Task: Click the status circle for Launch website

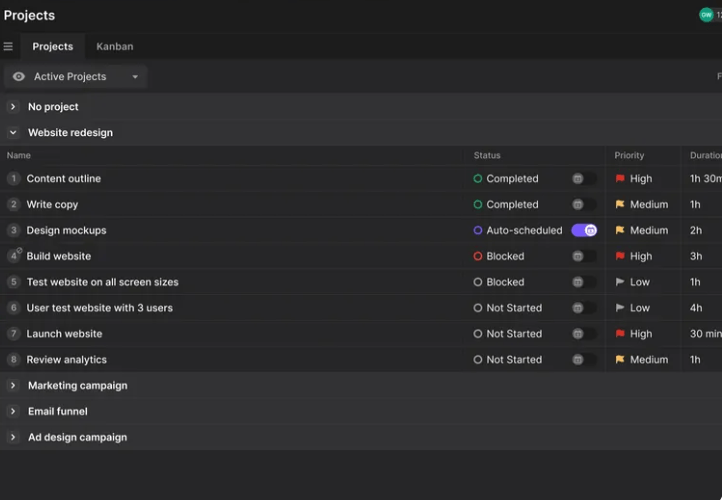Action: click(x=477, y=334)
